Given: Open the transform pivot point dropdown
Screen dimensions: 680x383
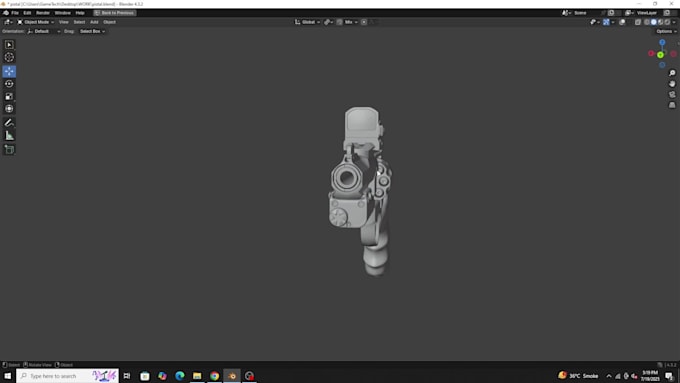Looking at the screenshot, I should (330, 22).
